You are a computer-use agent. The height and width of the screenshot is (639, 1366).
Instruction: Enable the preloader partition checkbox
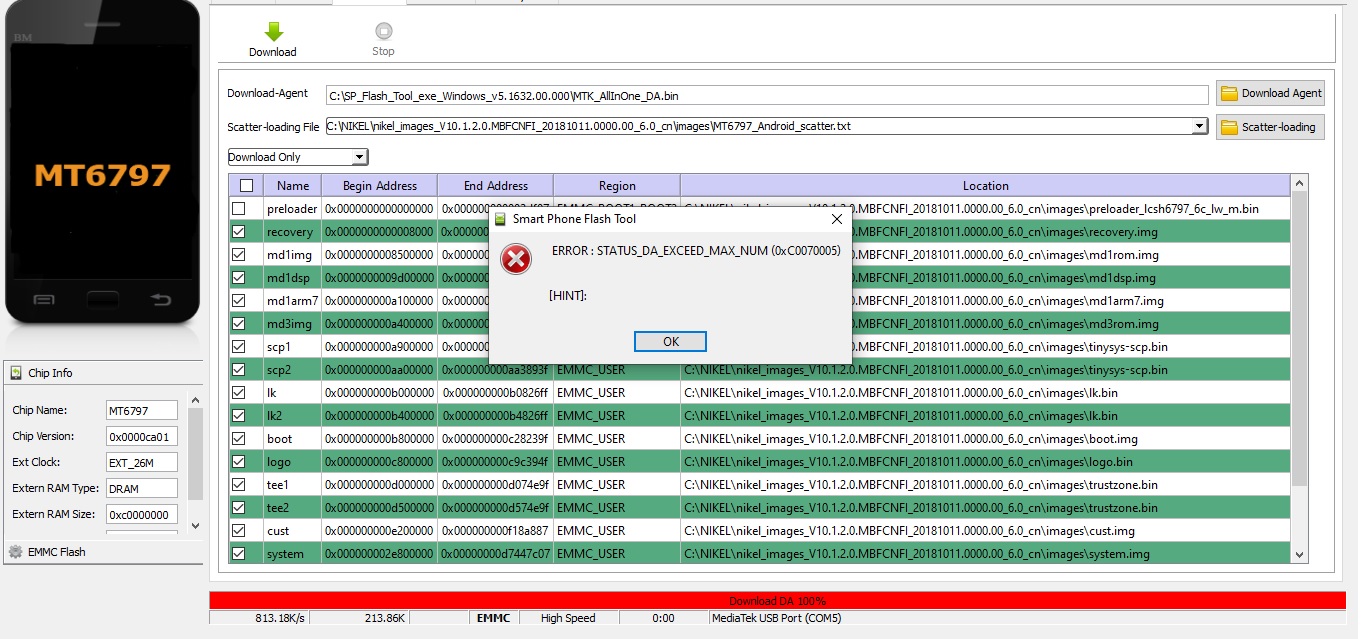click(x=238, y=209)
